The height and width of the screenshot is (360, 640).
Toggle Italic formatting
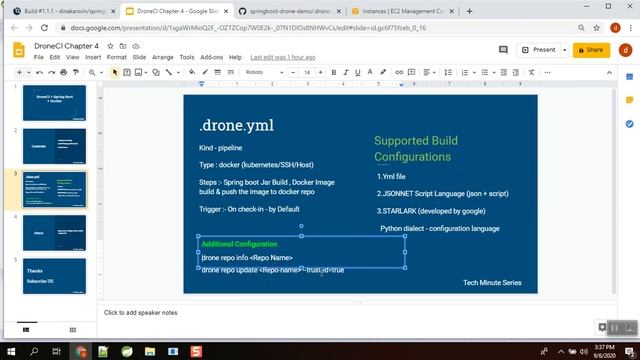346,73
